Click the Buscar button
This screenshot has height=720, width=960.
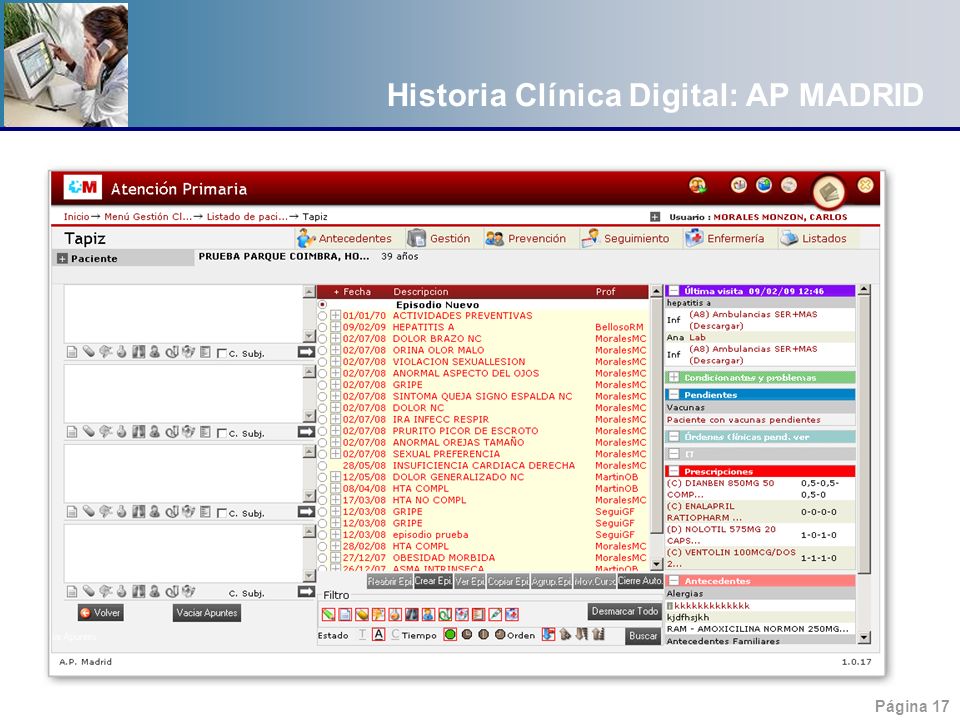point(643,636)
